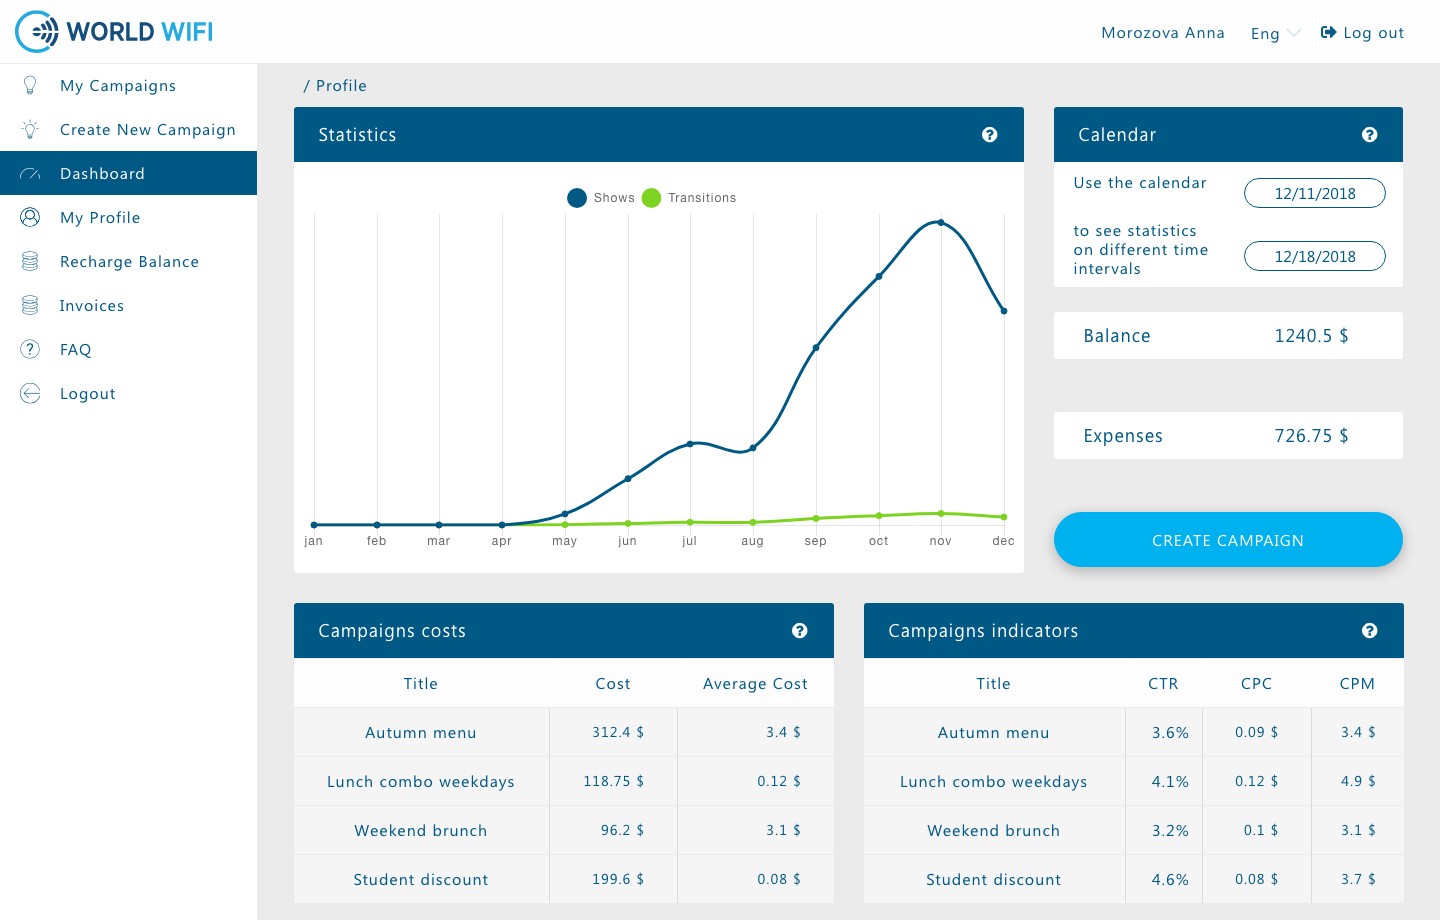The height and width of the screenshot is (920, 1440).
Task: Click the glowing bulb icon for Create New Campaign
Action: tap(30, 130)
